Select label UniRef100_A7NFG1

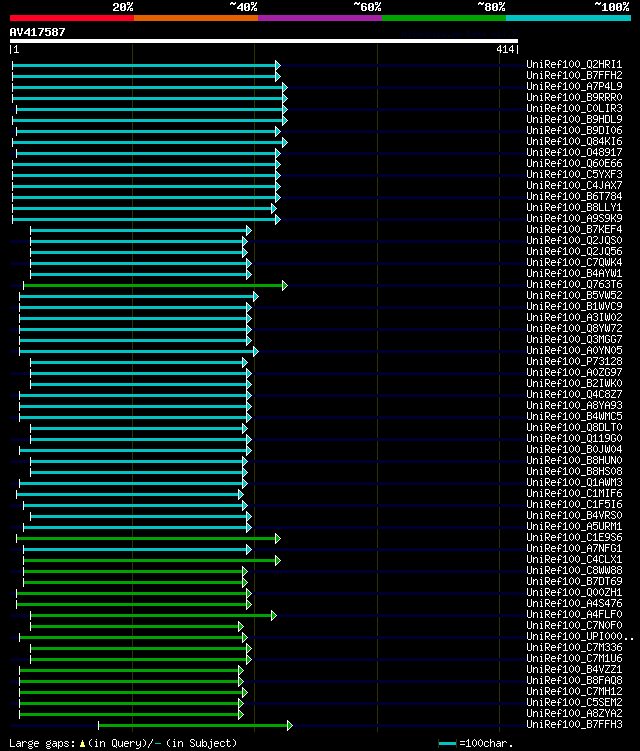click(574, 549)
